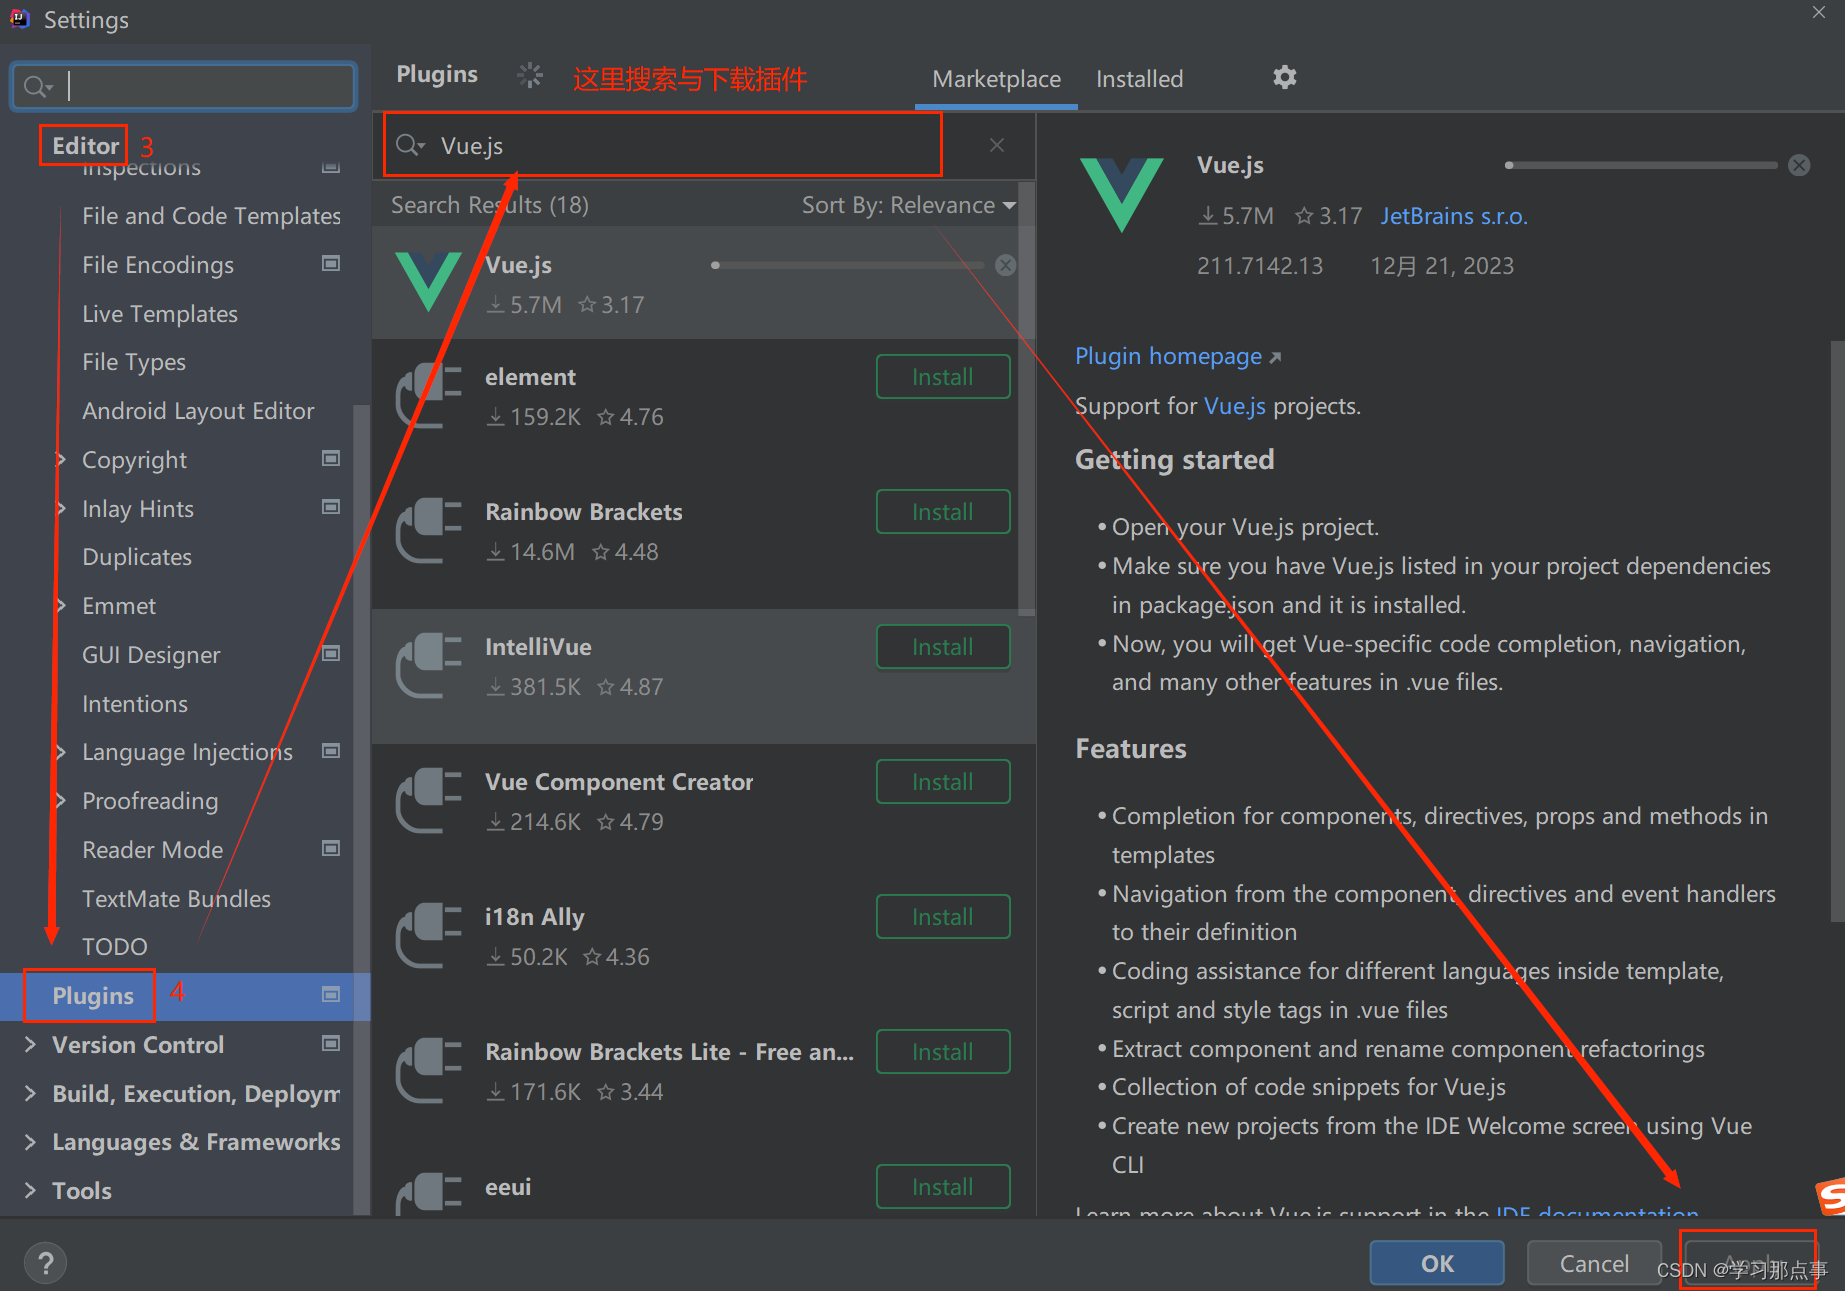This screenshot has width=1845, height=1291.
Task: Open the plugins gear settings menu
Action: point(1284,77)
